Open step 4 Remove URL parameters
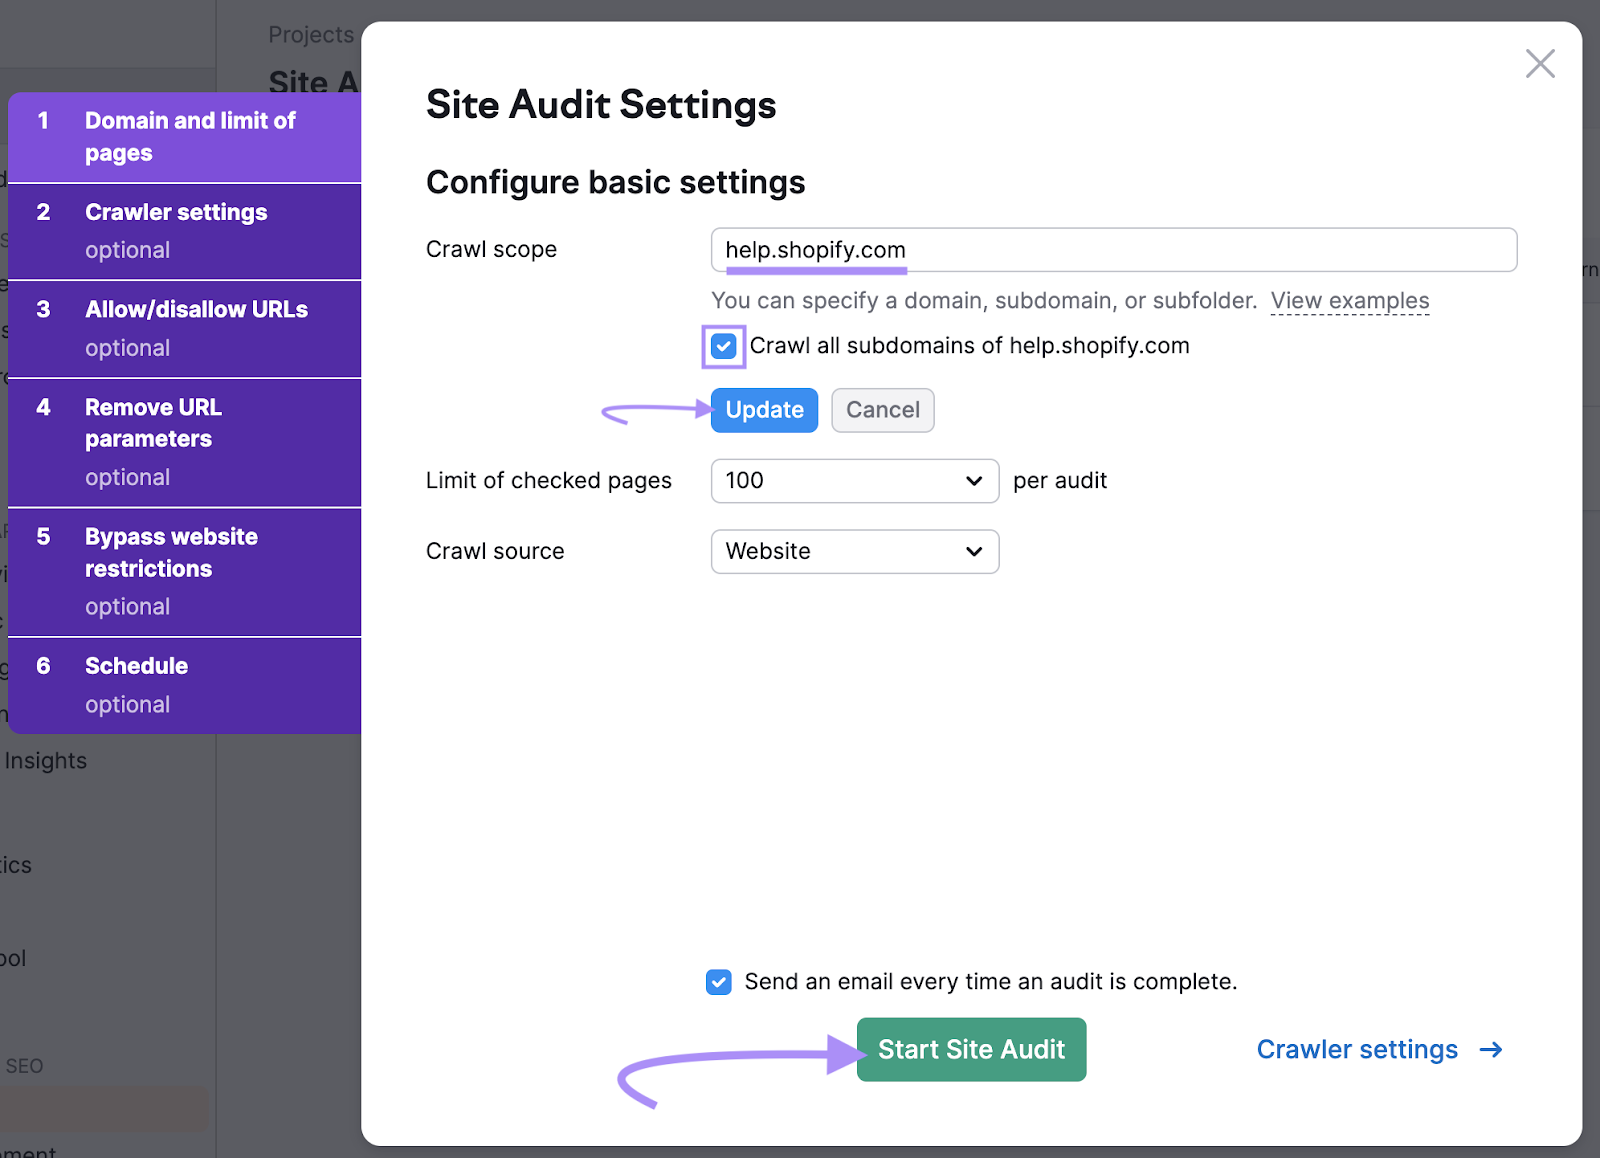The image size is (1600, 1158). (185, 440)
